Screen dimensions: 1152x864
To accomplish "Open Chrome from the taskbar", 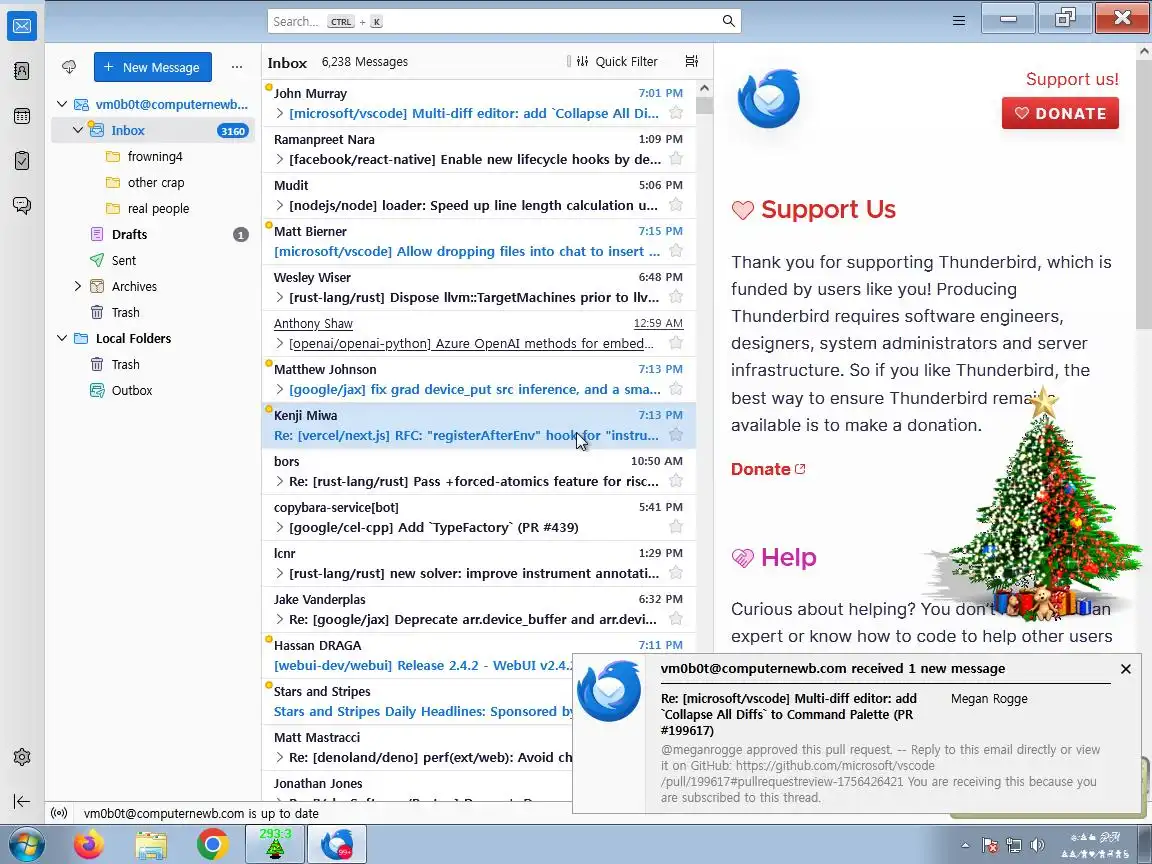I will (x=212, y=845).
